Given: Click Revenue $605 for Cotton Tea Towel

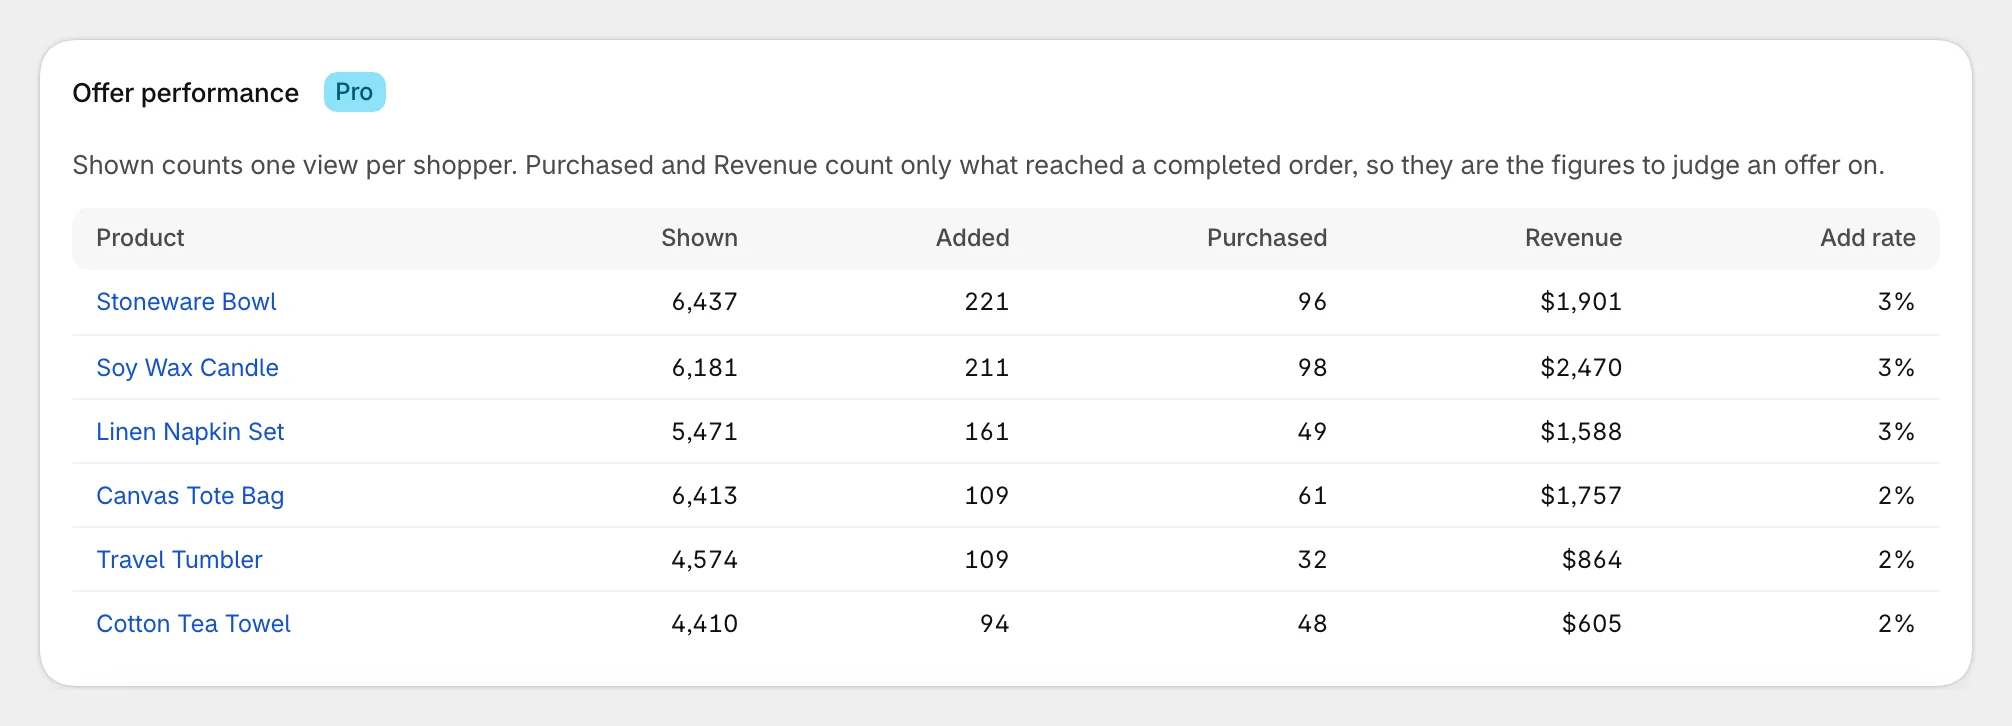Looking at the screenshot, I should [x=1592, y=624].
